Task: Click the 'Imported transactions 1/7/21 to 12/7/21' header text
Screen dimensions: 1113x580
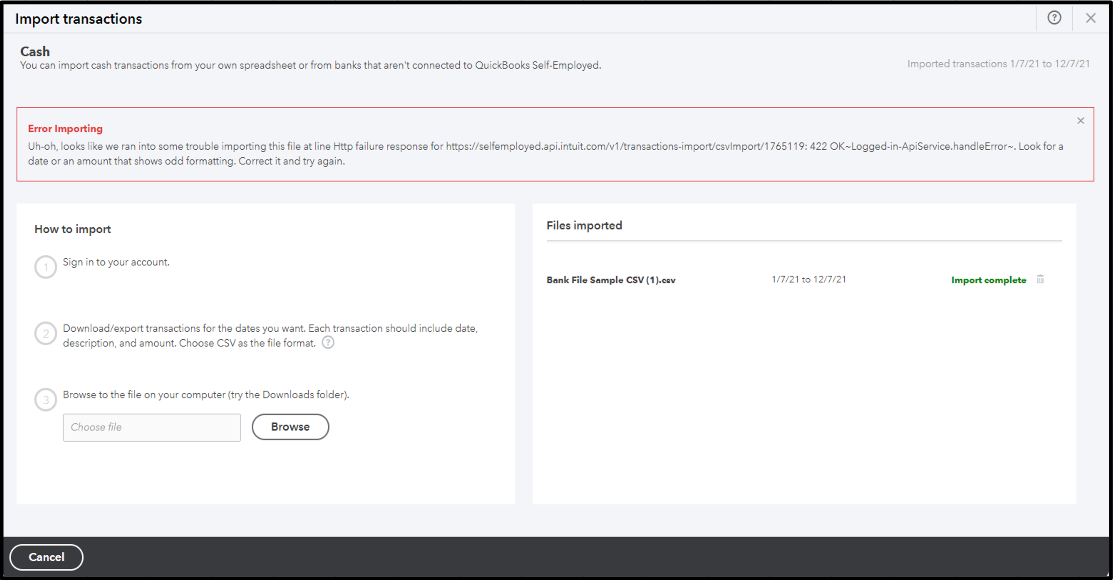Action: point(998,64)
